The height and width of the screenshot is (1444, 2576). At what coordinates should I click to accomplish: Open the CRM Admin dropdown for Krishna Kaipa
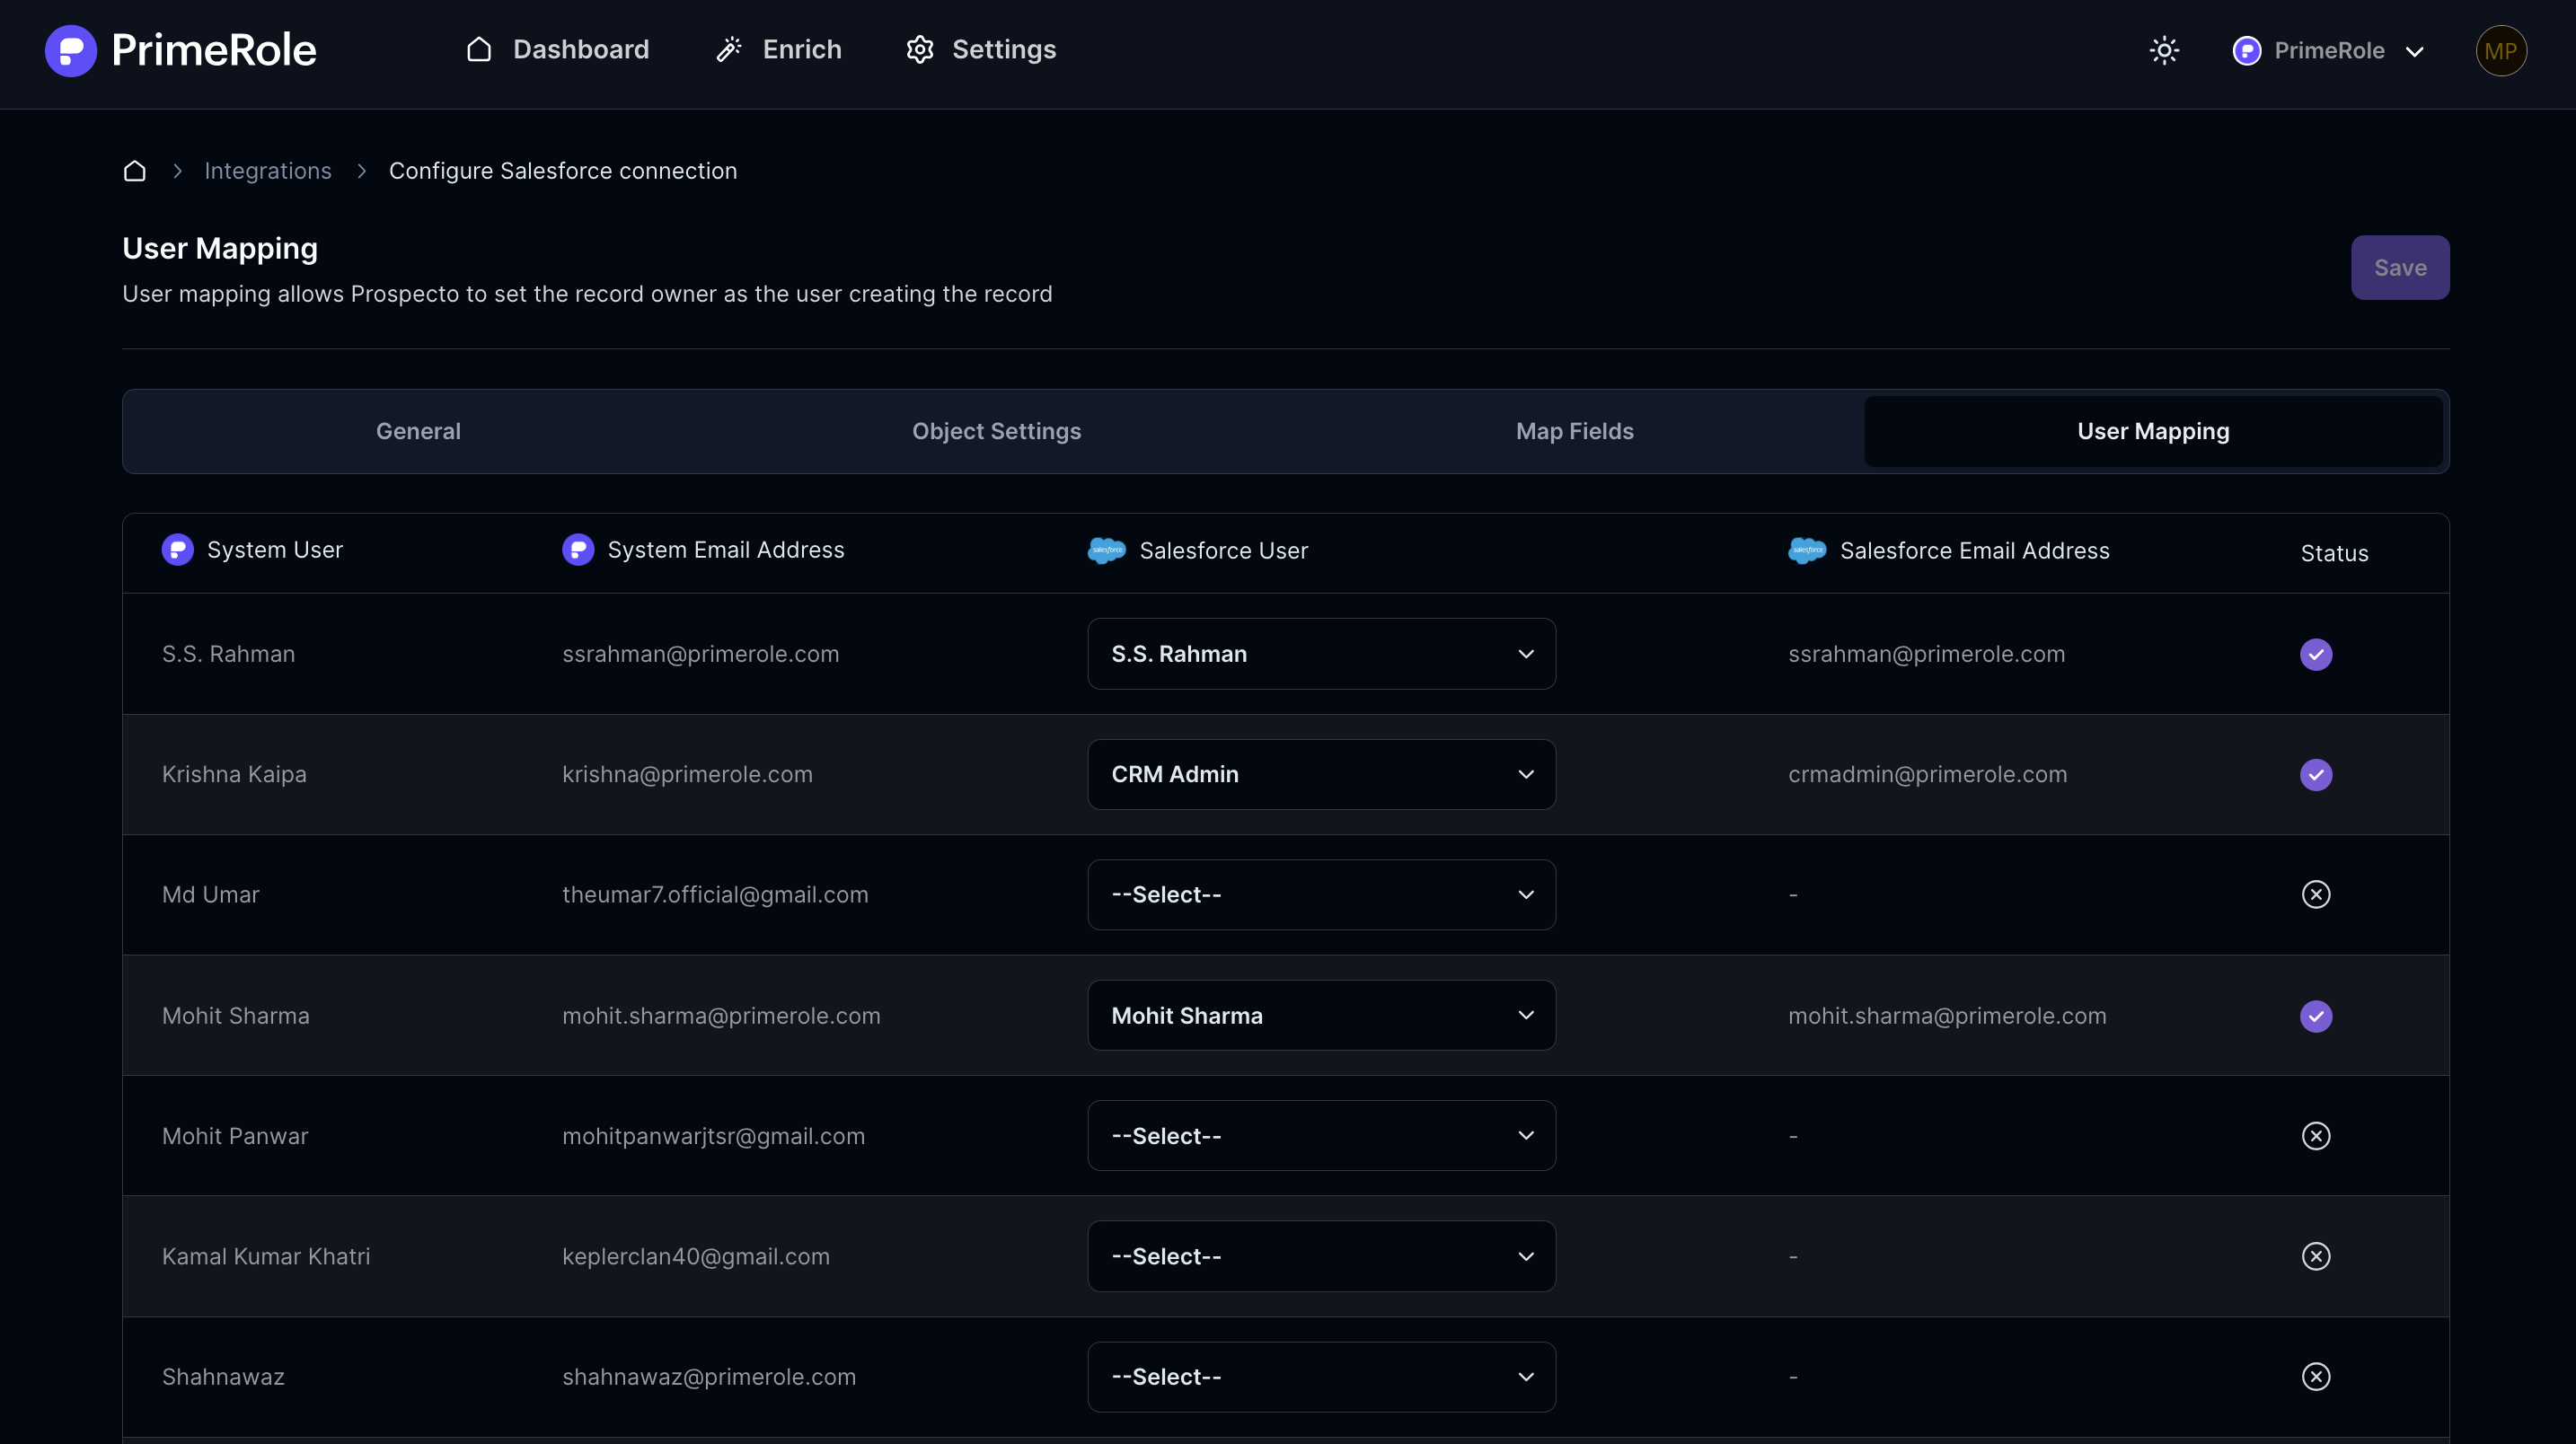(1321, 775)
